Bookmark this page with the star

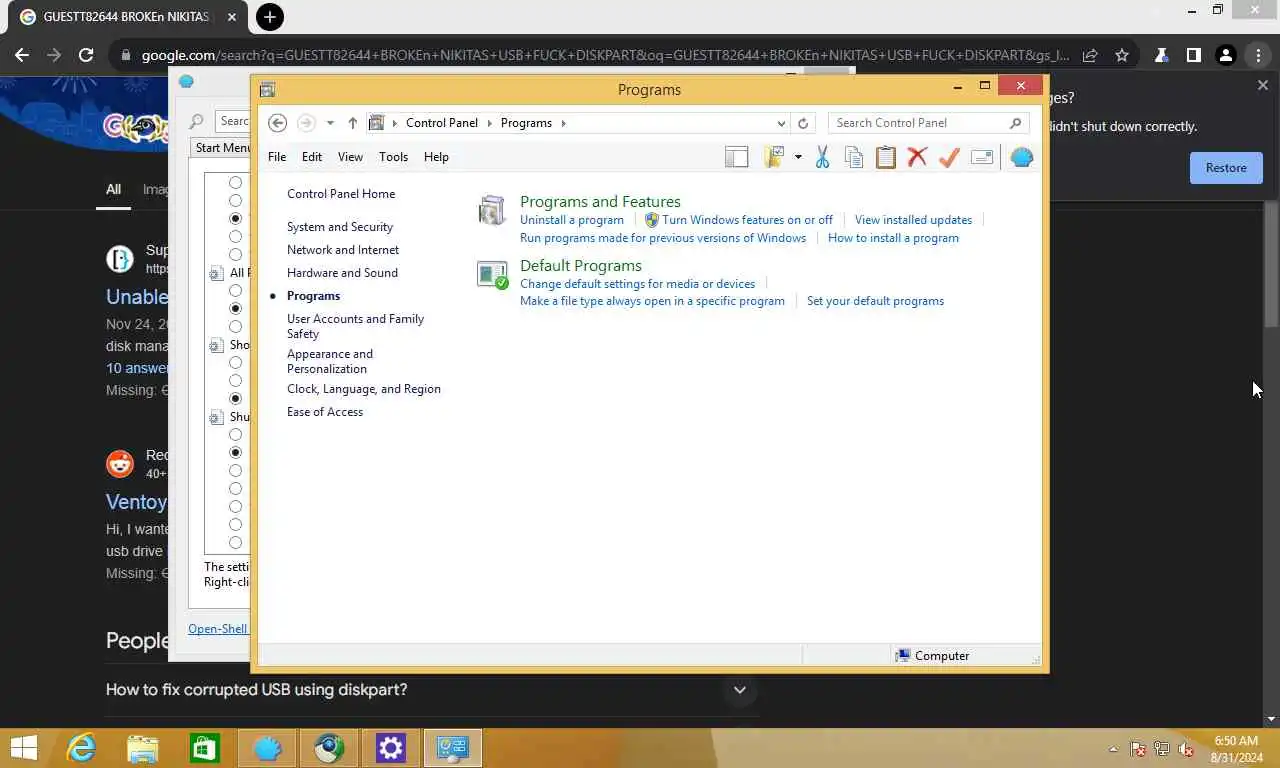click(x=1122, y=56)
